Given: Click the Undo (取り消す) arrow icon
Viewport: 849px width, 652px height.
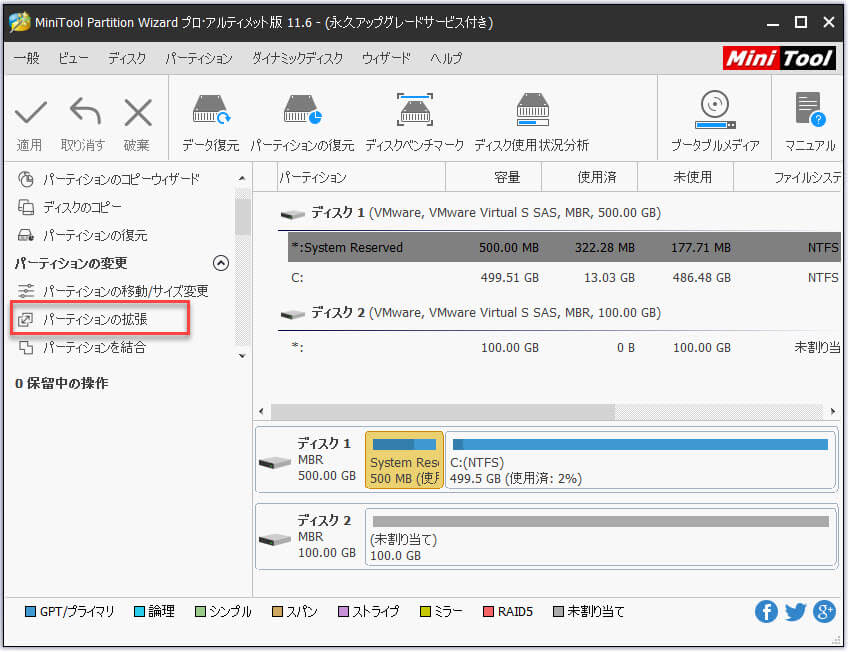Looking at the screenshot, I should (83, 113).
